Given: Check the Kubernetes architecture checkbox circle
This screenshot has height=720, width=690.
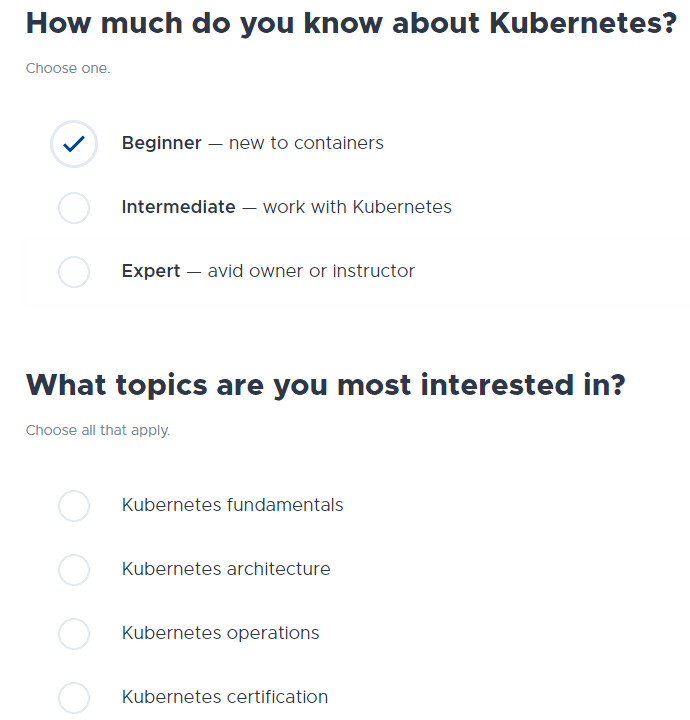Looking at the screenshot, I should tap(74, 570).
